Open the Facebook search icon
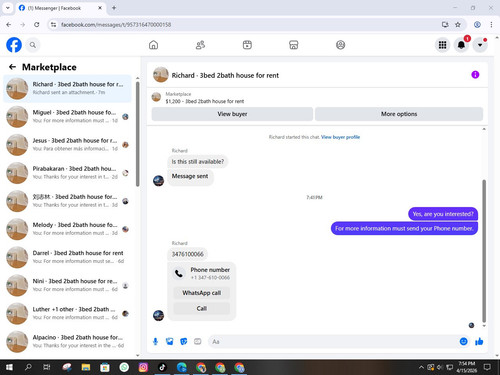The height and width of the screenshot is (375, 500). tap(33, 45)
